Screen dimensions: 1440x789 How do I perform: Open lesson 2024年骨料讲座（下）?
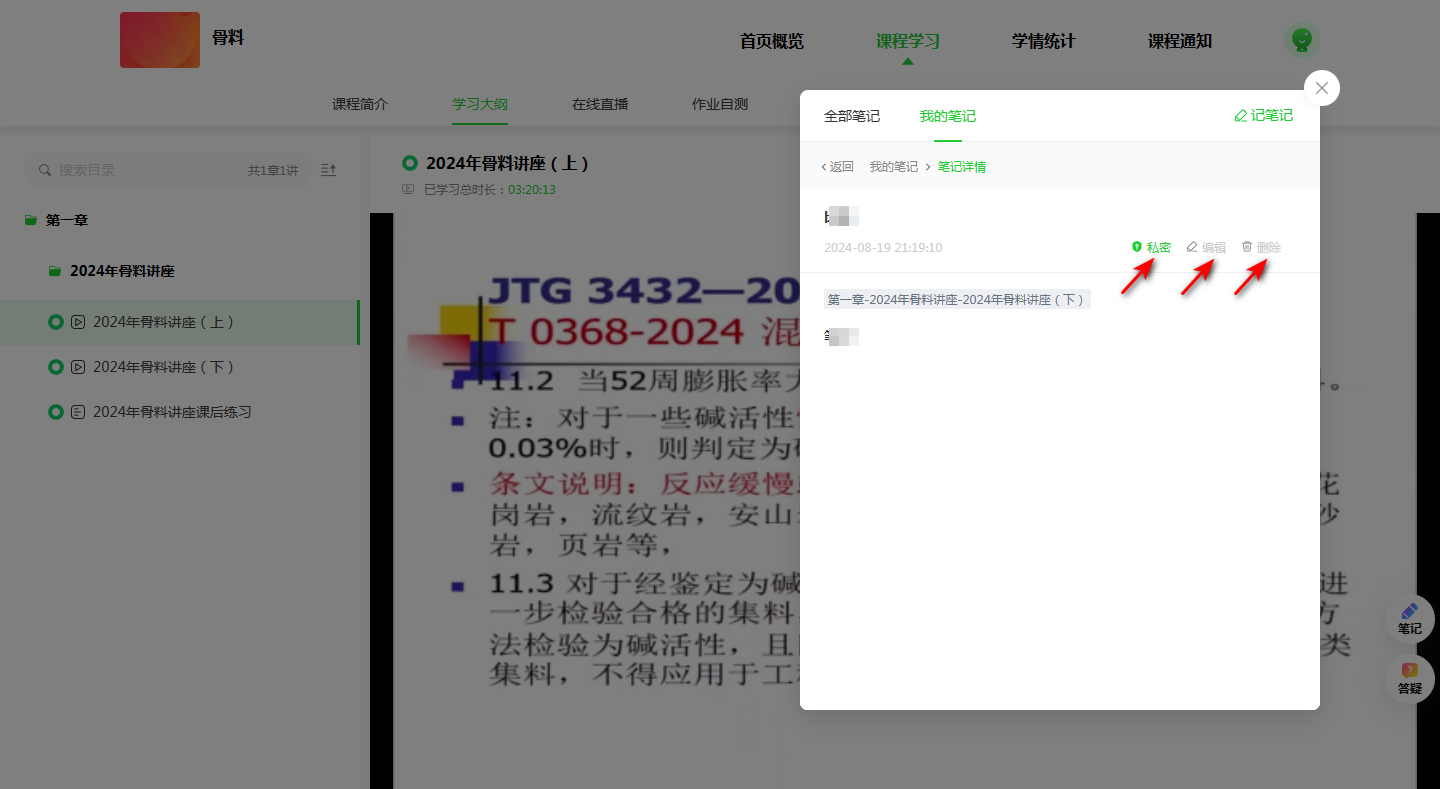pos(163,367)
